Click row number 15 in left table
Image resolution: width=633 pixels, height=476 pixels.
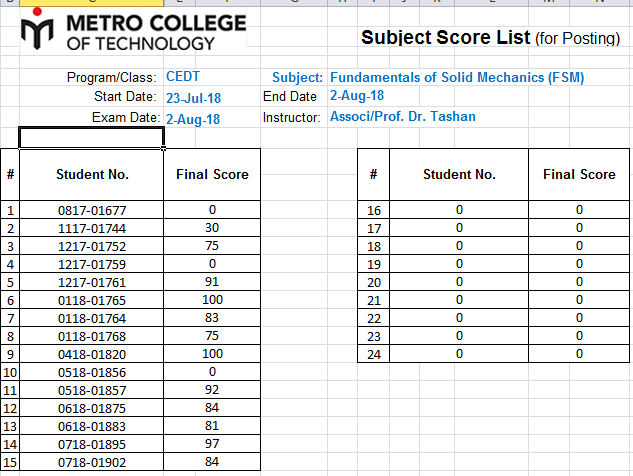tap(10, 462)
